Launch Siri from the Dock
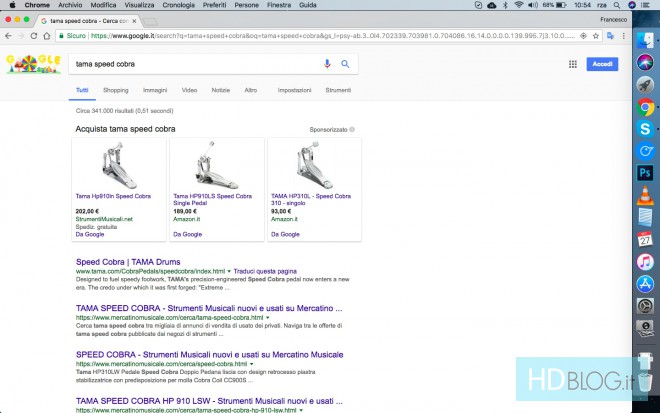This screenshot has height=413, width=660. (x=645, y=62)
